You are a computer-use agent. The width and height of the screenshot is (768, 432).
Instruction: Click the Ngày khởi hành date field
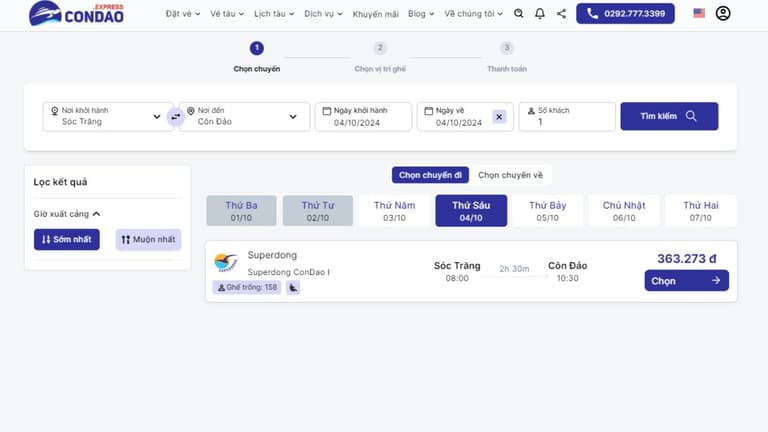coord(363,117)
